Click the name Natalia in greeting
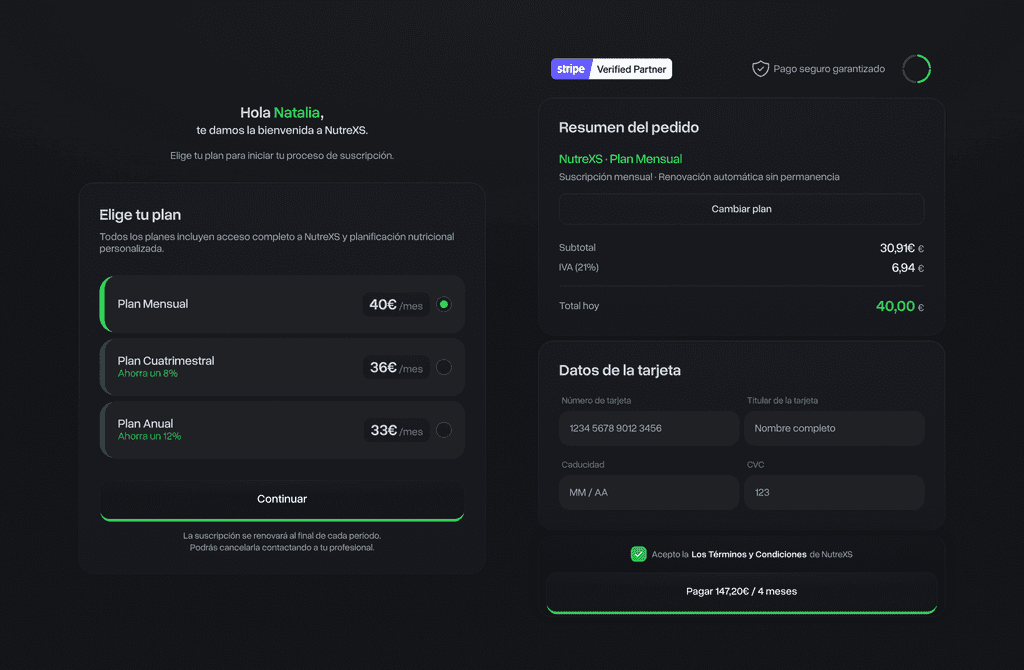The height and width of the screenshot is (670, 1024). 296,112
